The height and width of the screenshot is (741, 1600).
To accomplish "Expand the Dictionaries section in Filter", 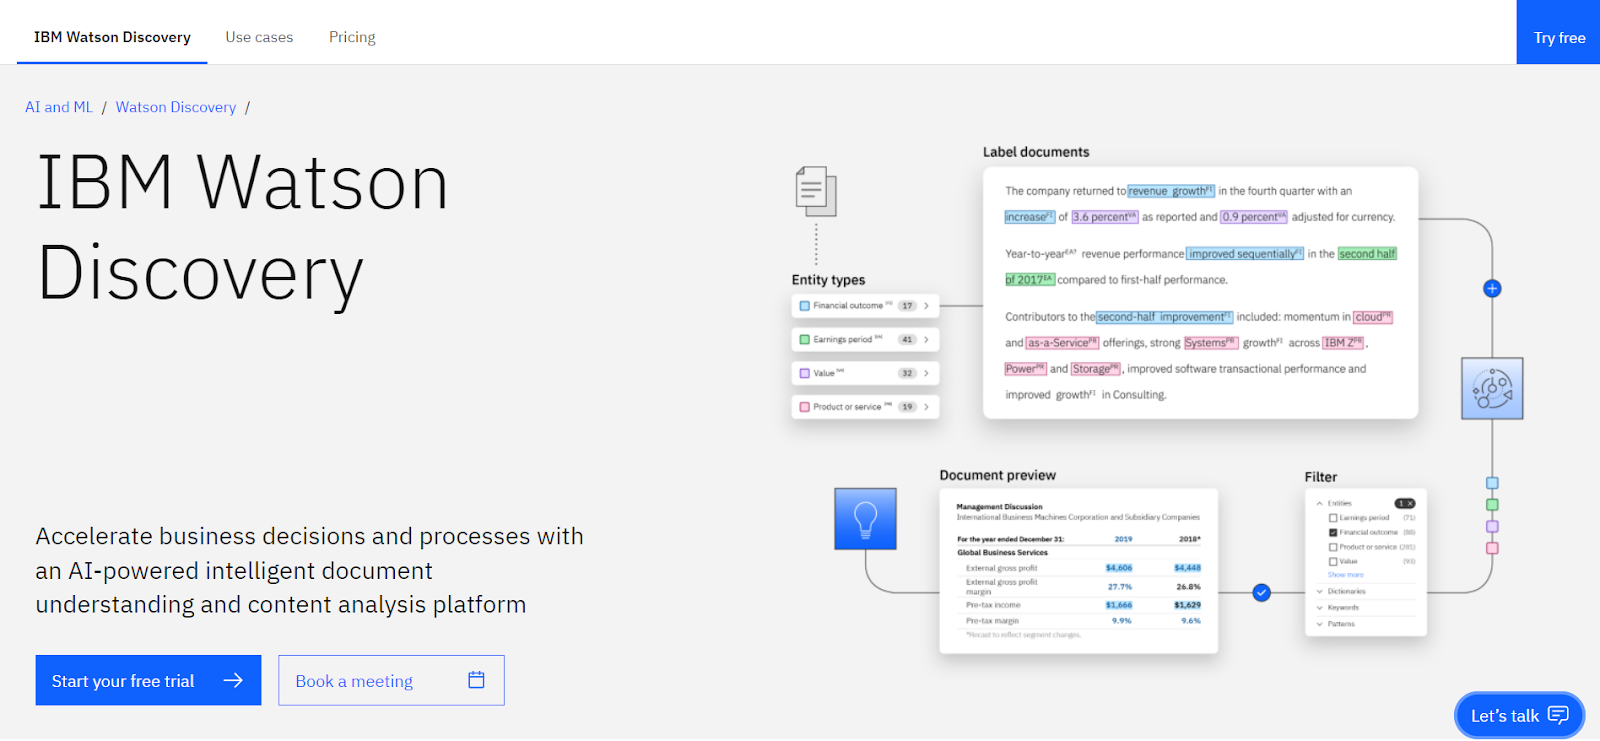I will coord(1320,591).
